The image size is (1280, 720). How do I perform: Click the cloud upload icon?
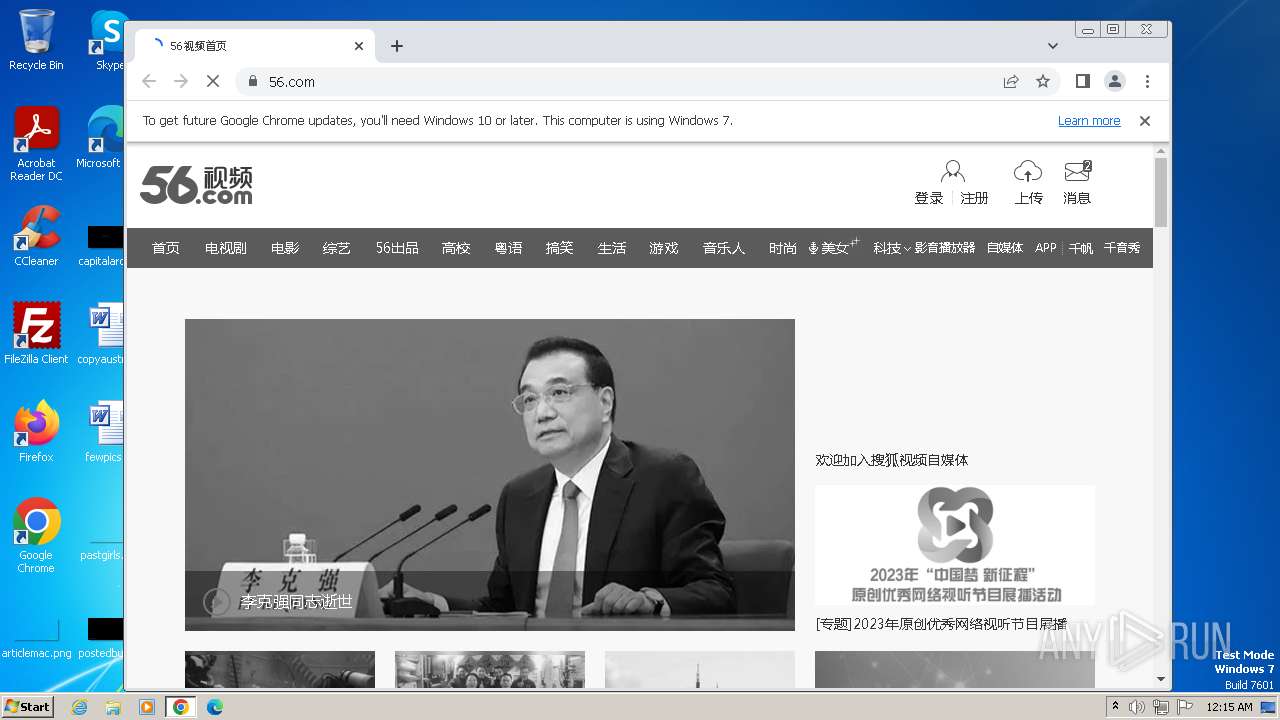(x=1028, y=171)
